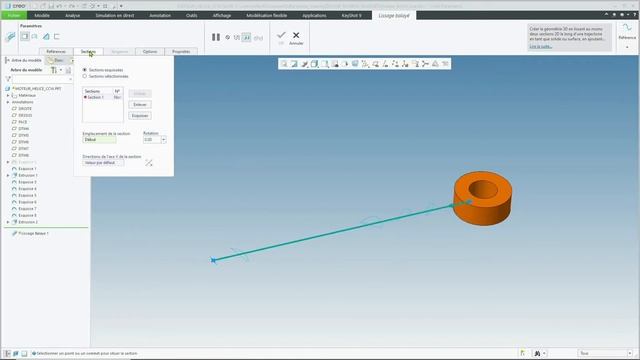This screenshot has width=640, height=360.
Task: Click the verify mode glasses icon
Action: click(x=258, y=38)
